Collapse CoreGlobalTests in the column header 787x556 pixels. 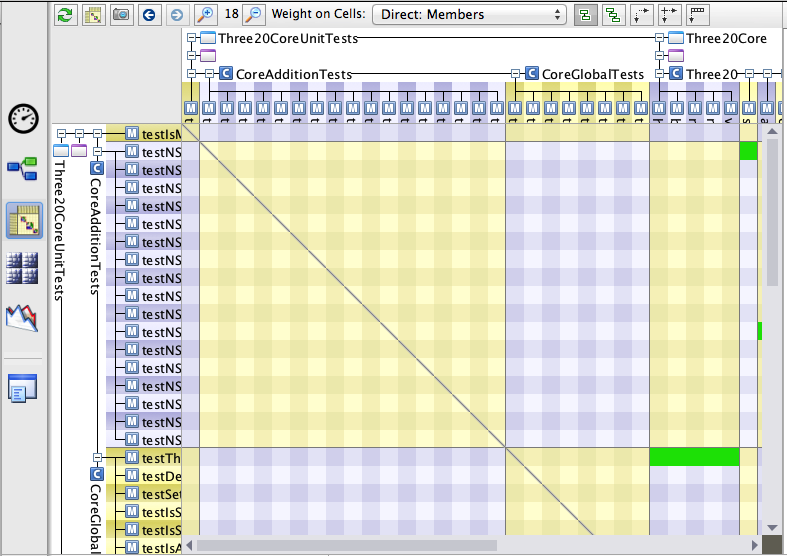[x=515, y=74]
